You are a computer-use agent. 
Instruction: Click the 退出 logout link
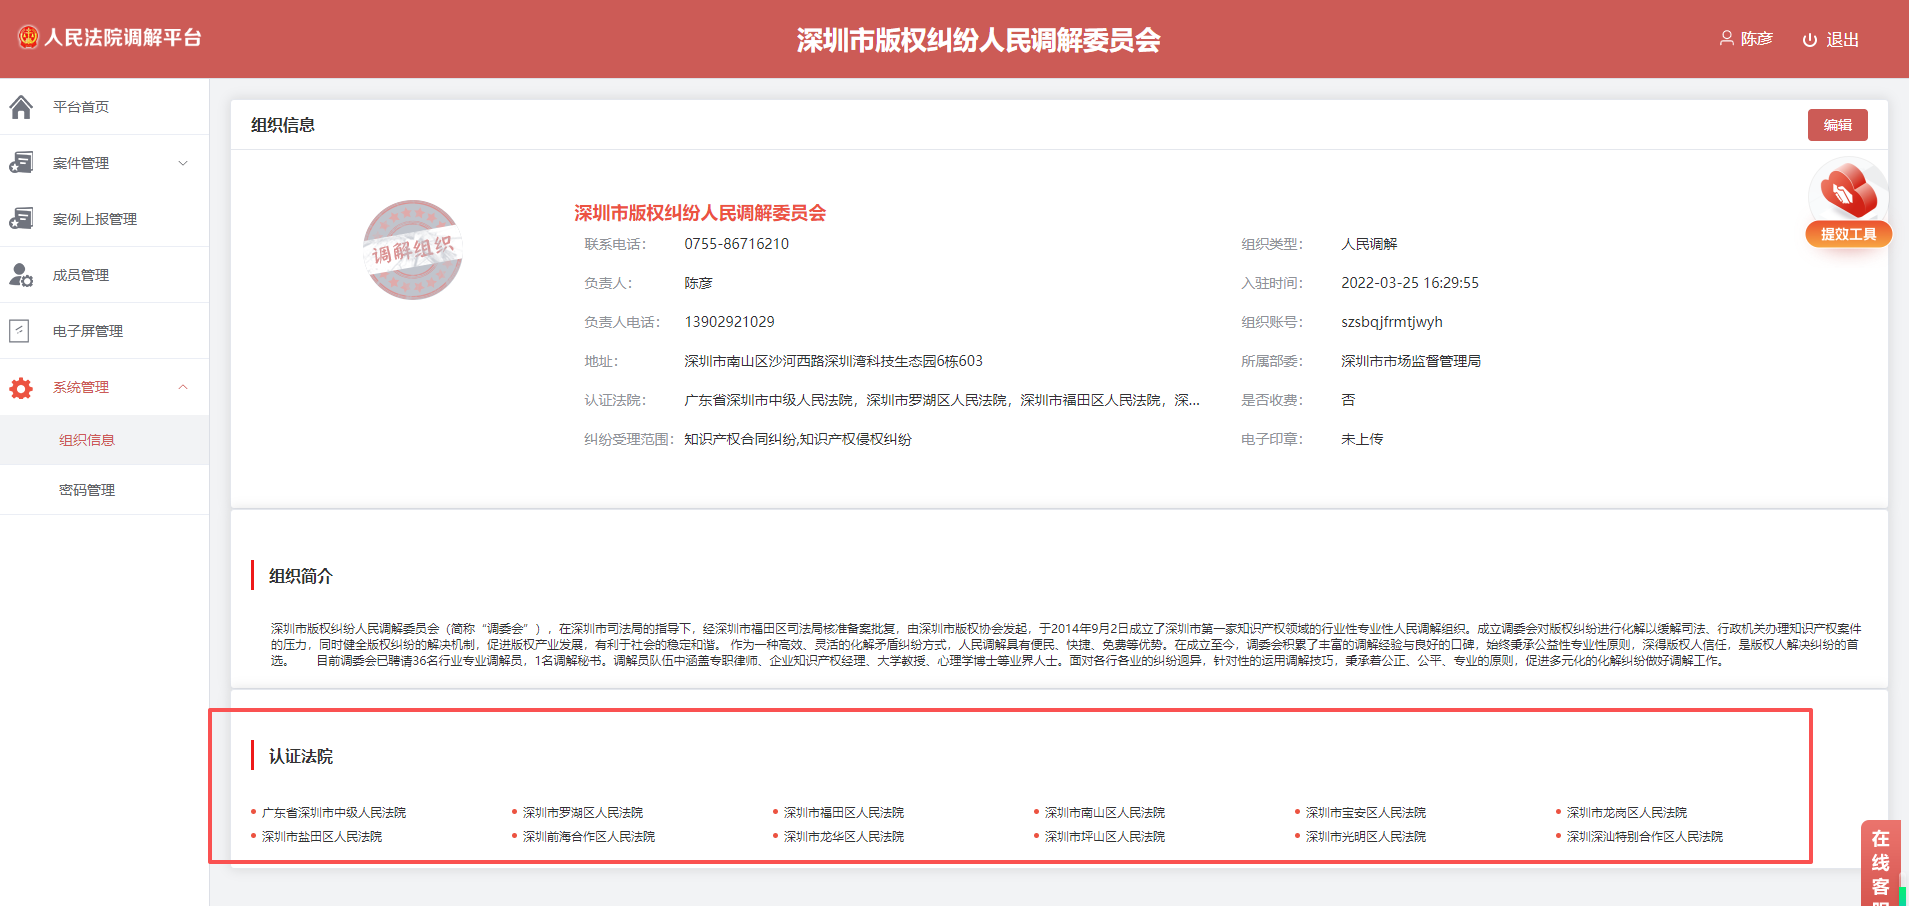[1842, 40]
